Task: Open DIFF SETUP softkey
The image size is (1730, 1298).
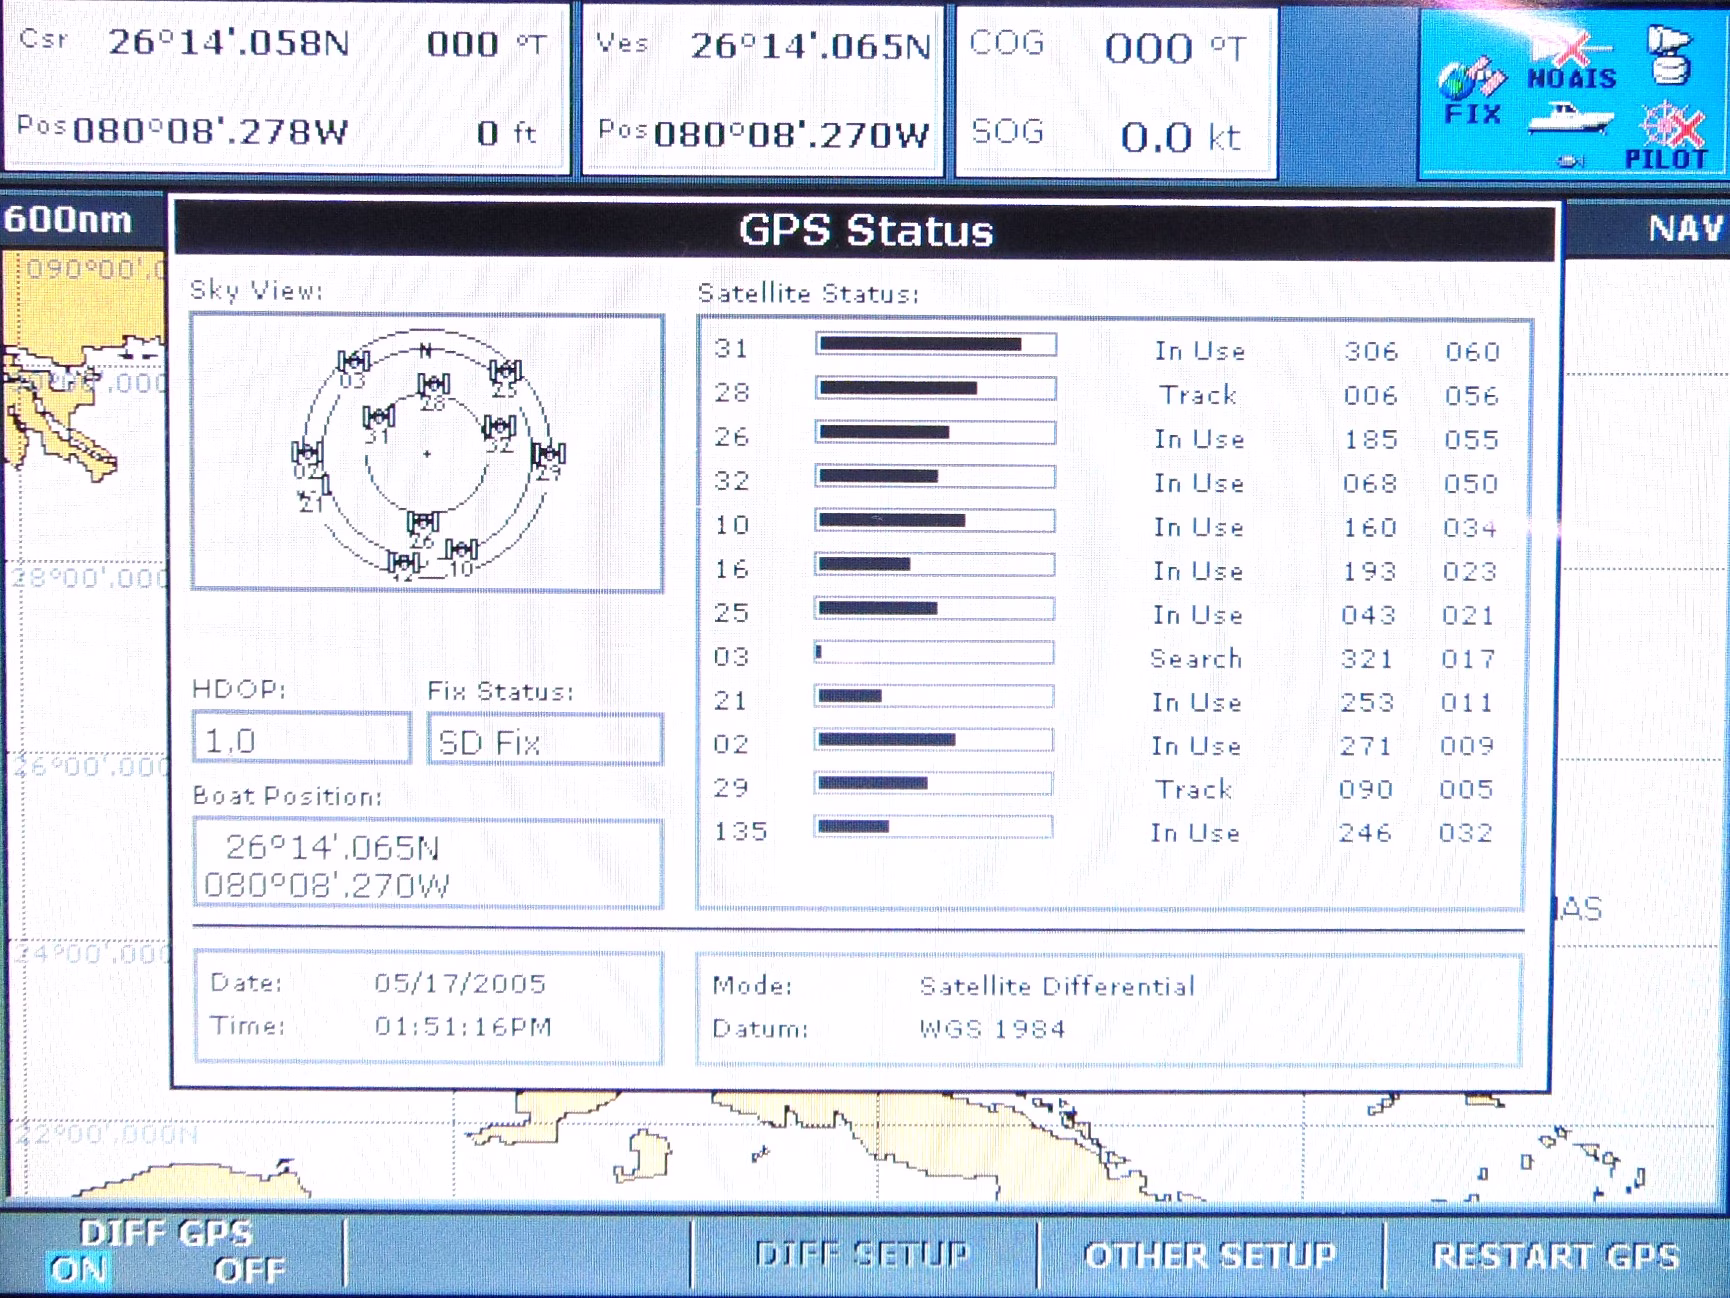Action: (863, 1254)
